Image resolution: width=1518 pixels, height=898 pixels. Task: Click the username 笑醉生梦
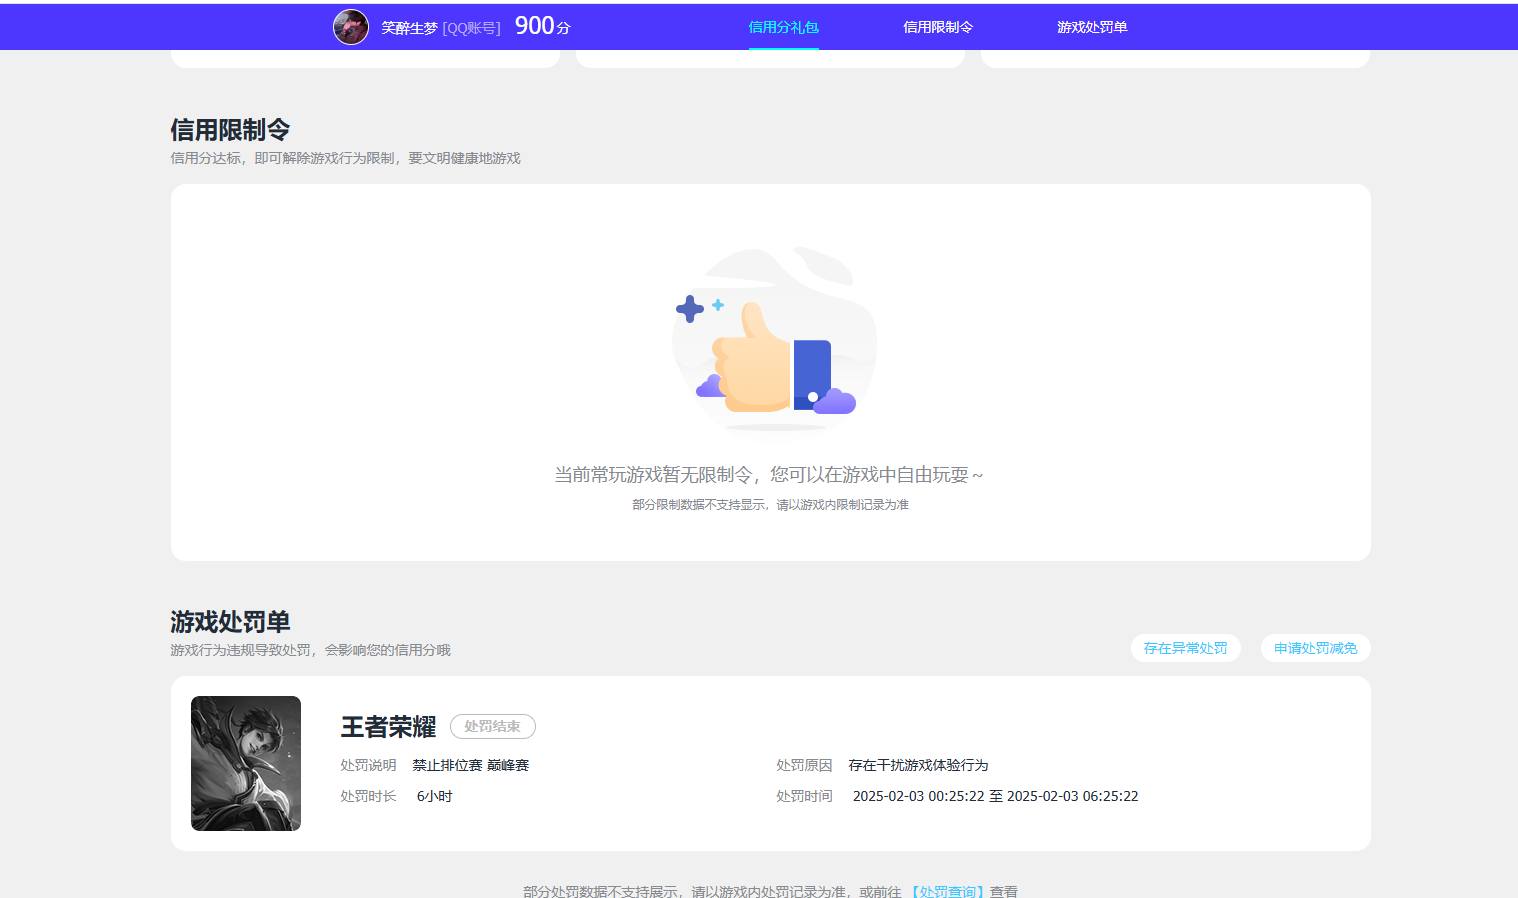click(x=409, y=28)
